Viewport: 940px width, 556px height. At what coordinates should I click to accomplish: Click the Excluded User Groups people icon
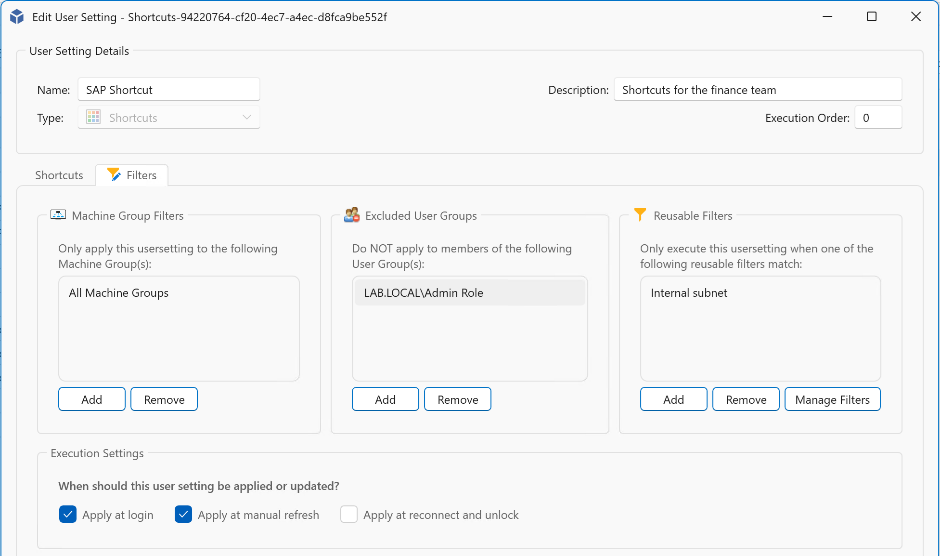(352, 215)
